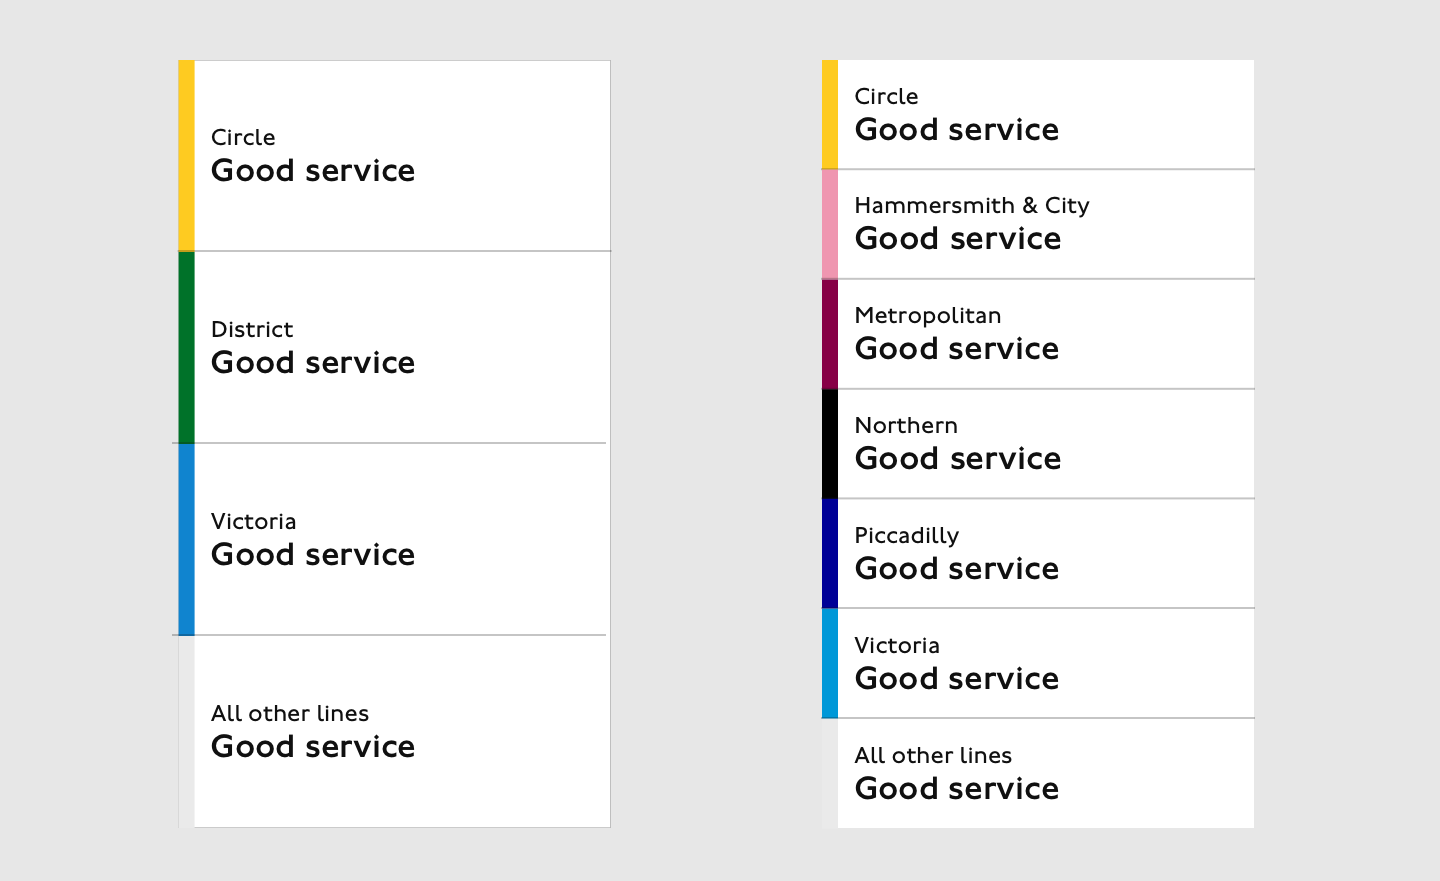Click the yellow Circle colour bar on the left panel
Viewport: 1440px width, 881px height.
click(x=186, y=155)
